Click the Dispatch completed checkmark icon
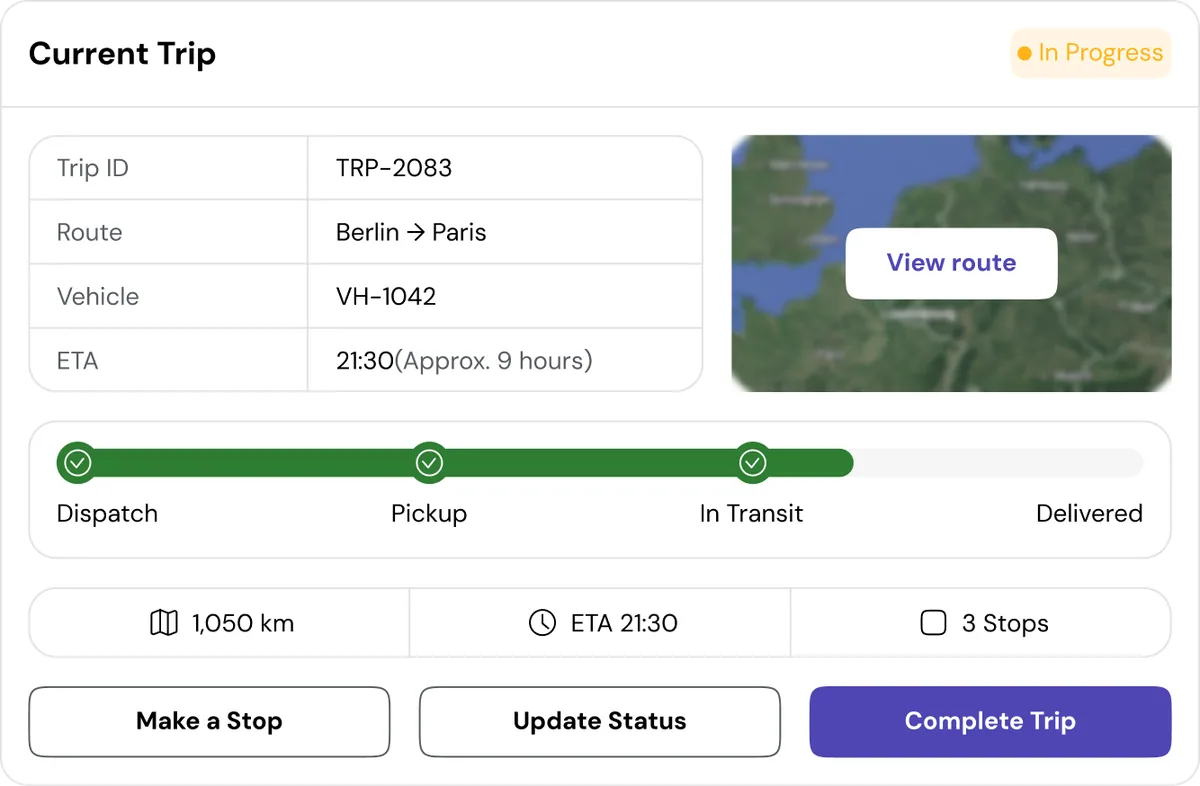Image resolution: width=1200 pixels, height=786 pixels. (x=77, y=463)
